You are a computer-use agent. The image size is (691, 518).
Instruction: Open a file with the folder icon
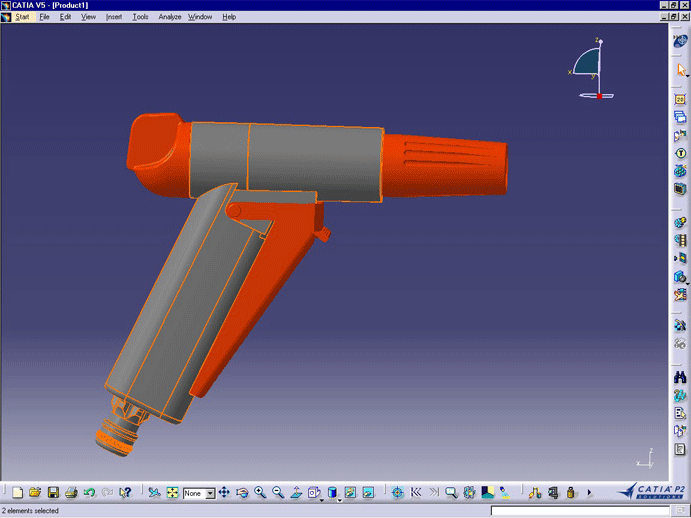click(x=35, y=493)
